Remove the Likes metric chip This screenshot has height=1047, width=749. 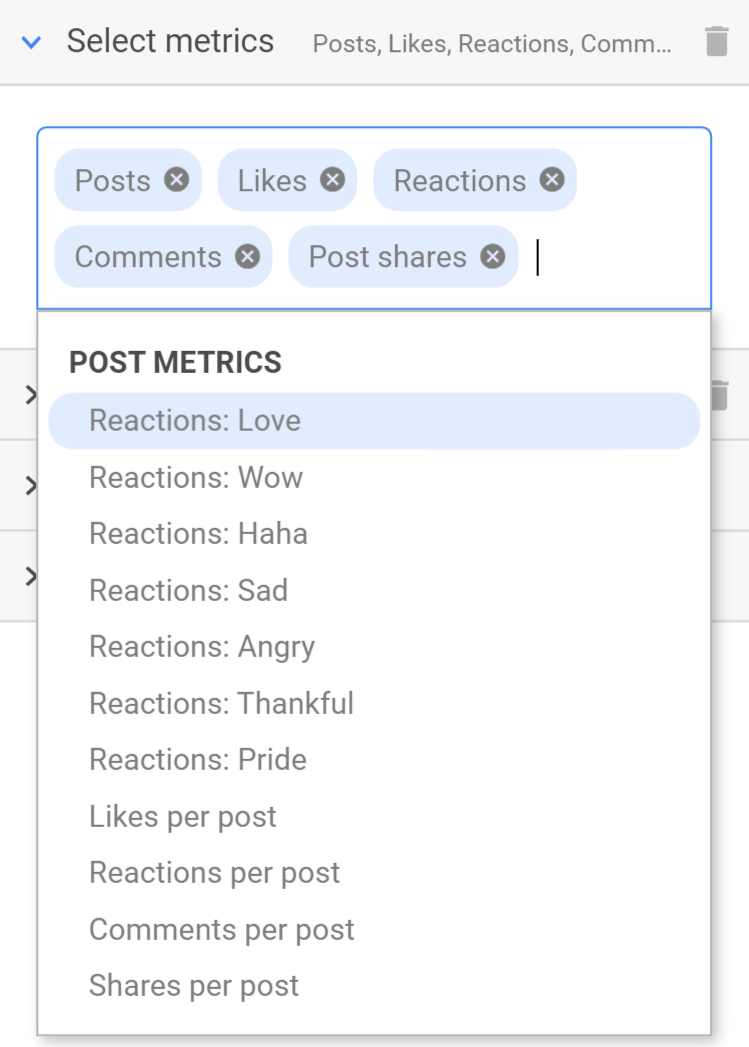coord(332,180)
